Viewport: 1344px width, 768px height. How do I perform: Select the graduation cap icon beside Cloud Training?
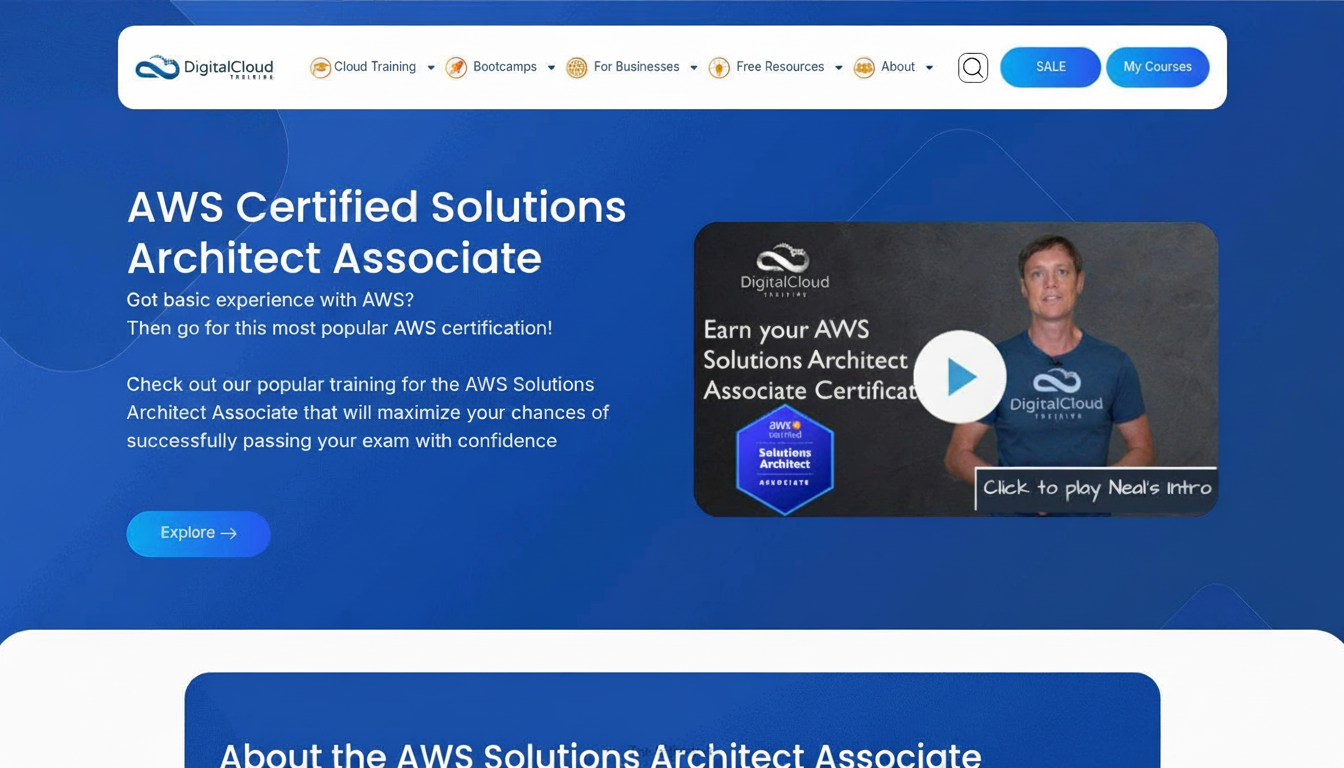click(x=320, y=67)
